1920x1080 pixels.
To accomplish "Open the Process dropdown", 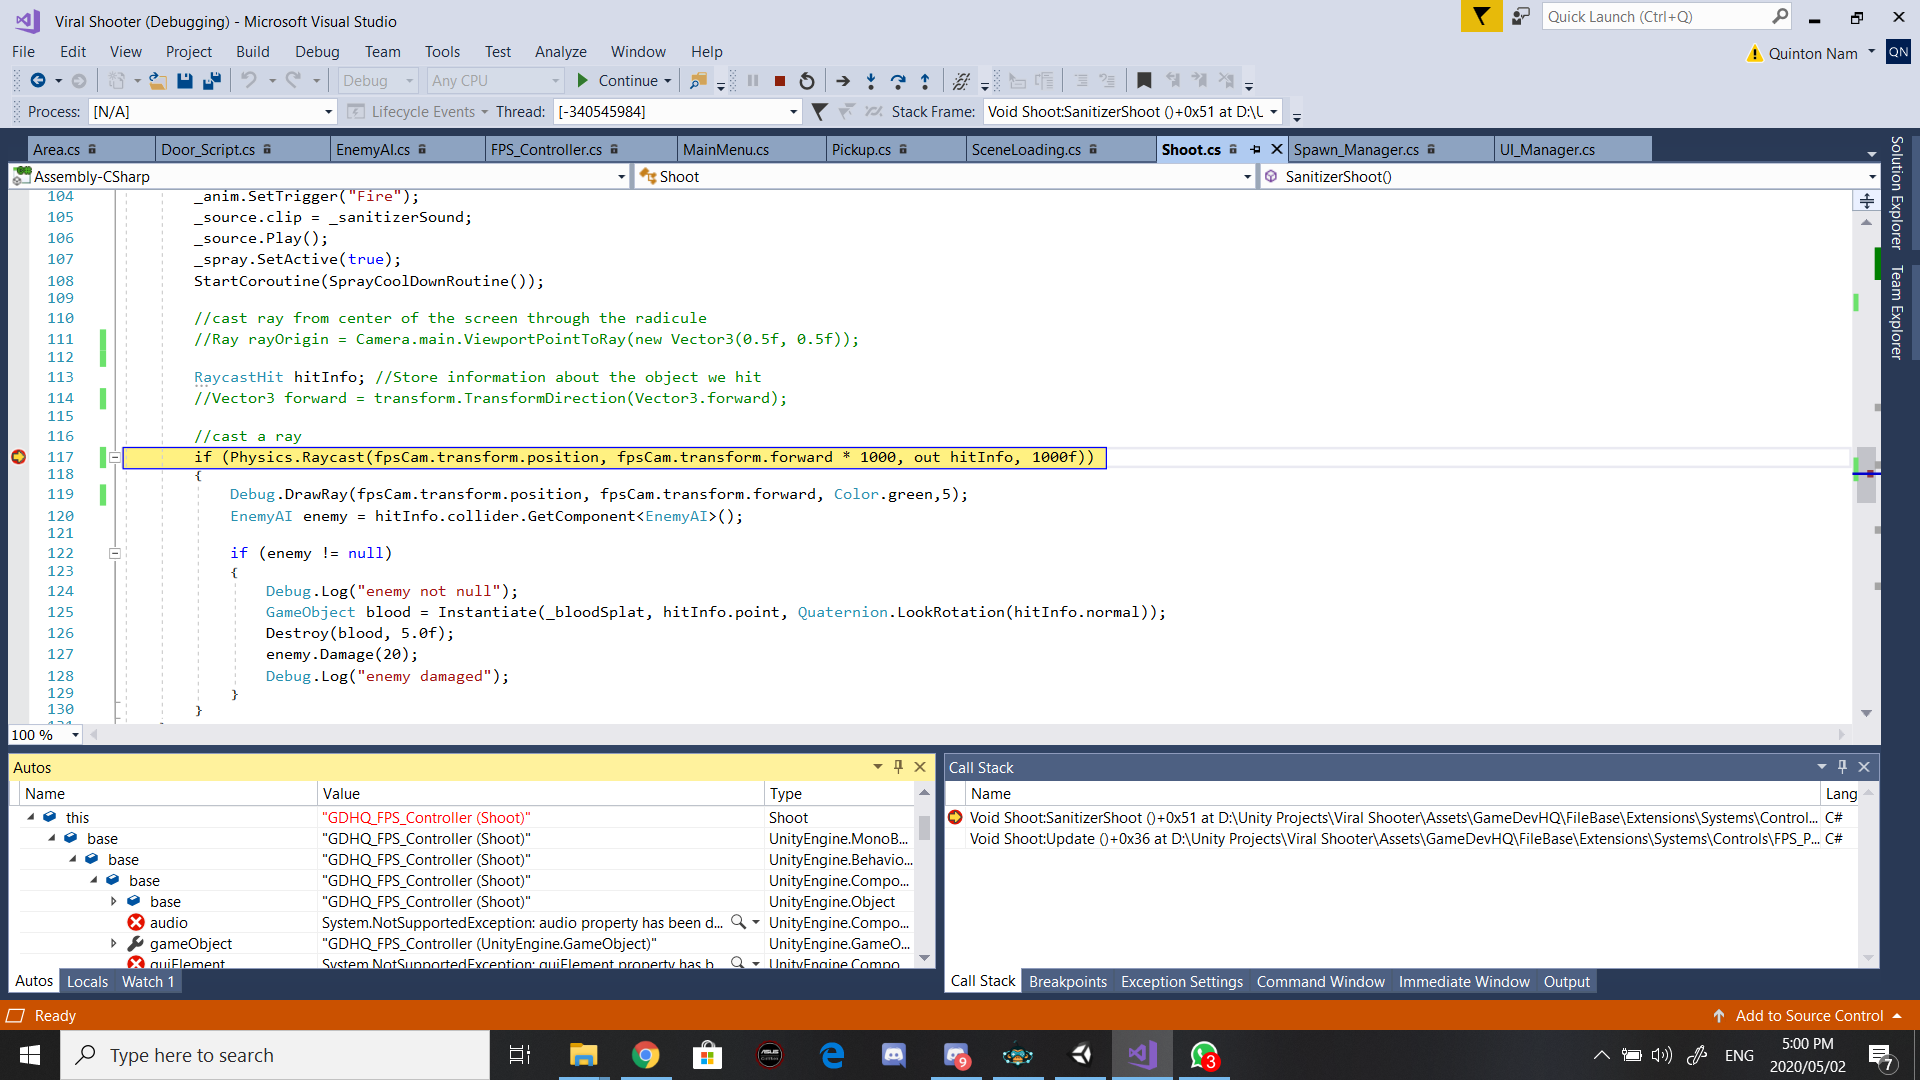I will pyautogui.click(x=327, y=112).
